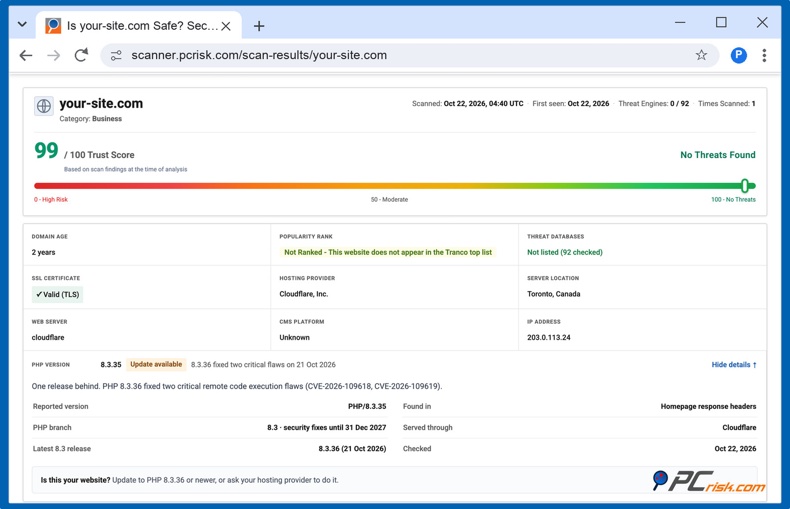Image resolution: width=790 pixels, height=509 pixels.
Task: Select the 'Is your-site.com Safe?' tab
Action: pos(139,25)
